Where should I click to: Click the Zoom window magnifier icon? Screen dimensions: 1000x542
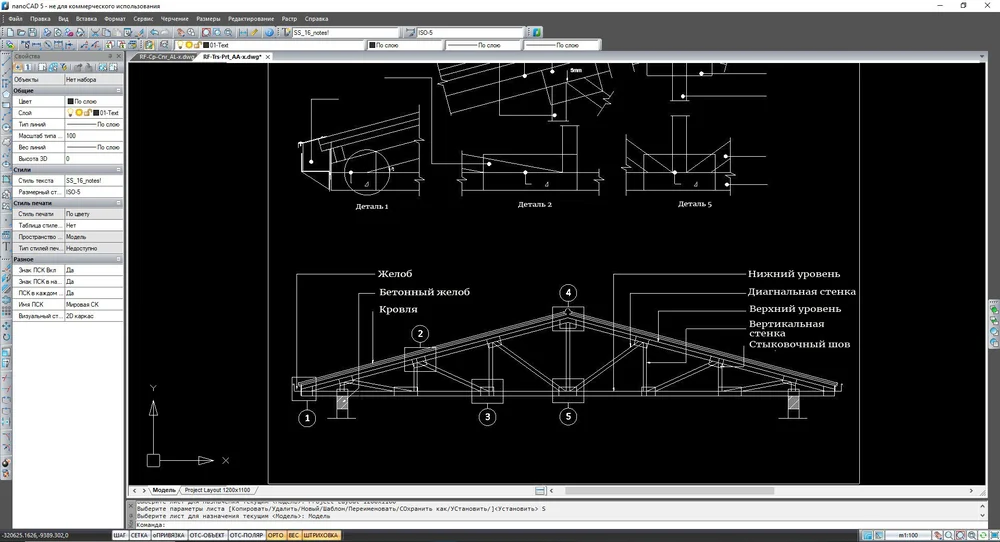(217, 32)
